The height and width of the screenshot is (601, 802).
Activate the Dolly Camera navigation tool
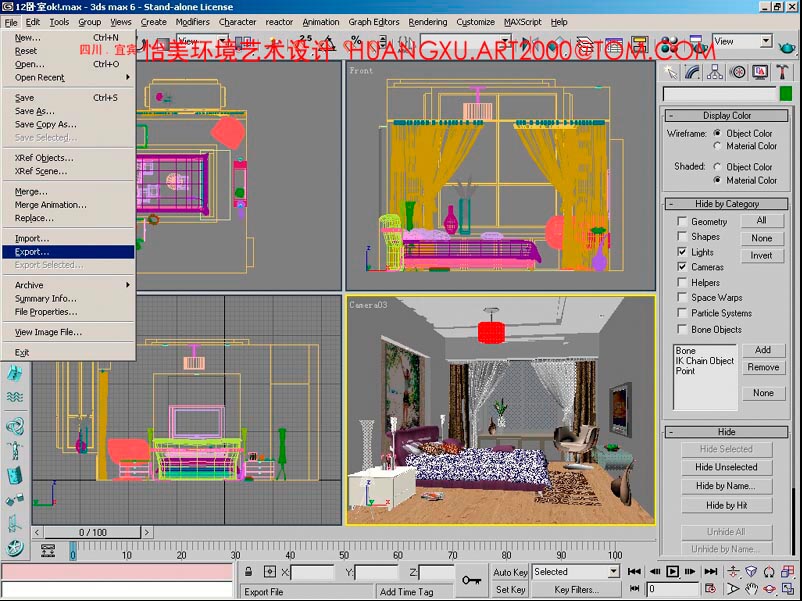coord(733,571)
